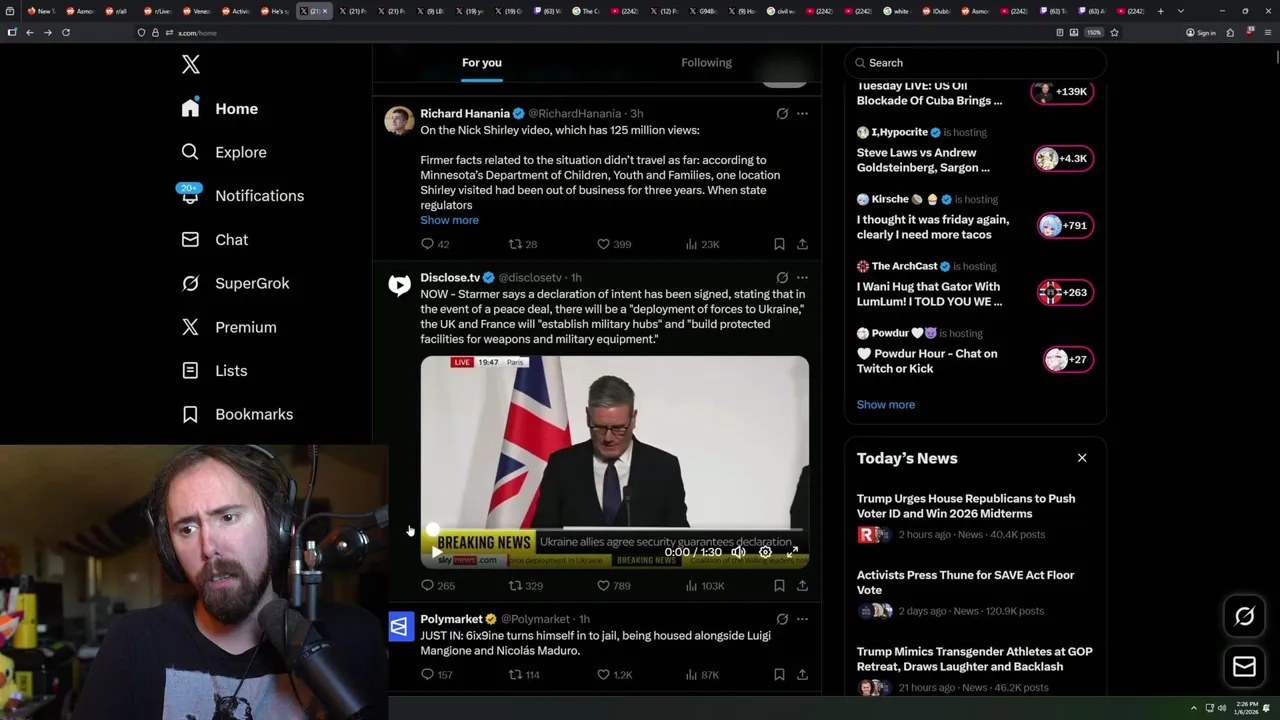Click the Search input field
The height and width of the screenshot is (720, 1280).
[x=975, y=63]
